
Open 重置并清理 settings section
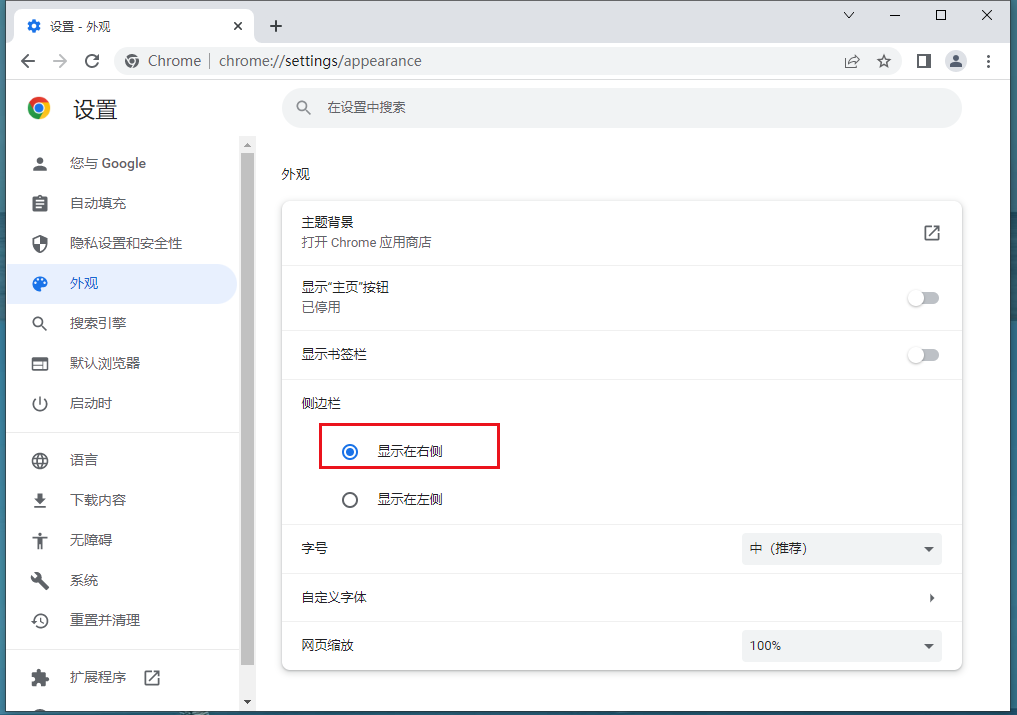tap(123, 620)
